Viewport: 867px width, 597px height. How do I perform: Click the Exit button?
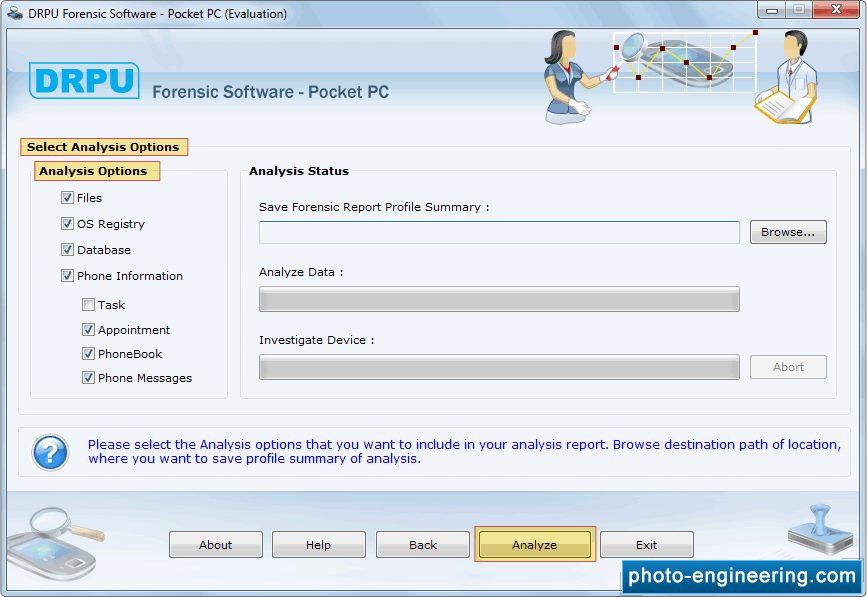646,545
